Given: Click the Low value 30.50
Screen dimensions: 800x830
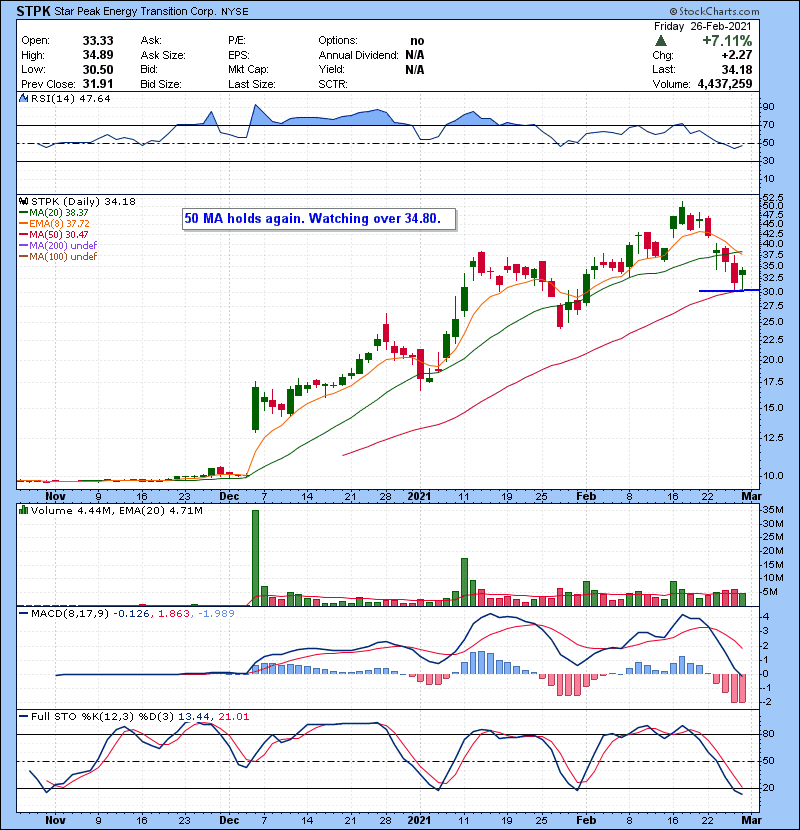Looking at the screenshot, I should click(x=98, y=69).
